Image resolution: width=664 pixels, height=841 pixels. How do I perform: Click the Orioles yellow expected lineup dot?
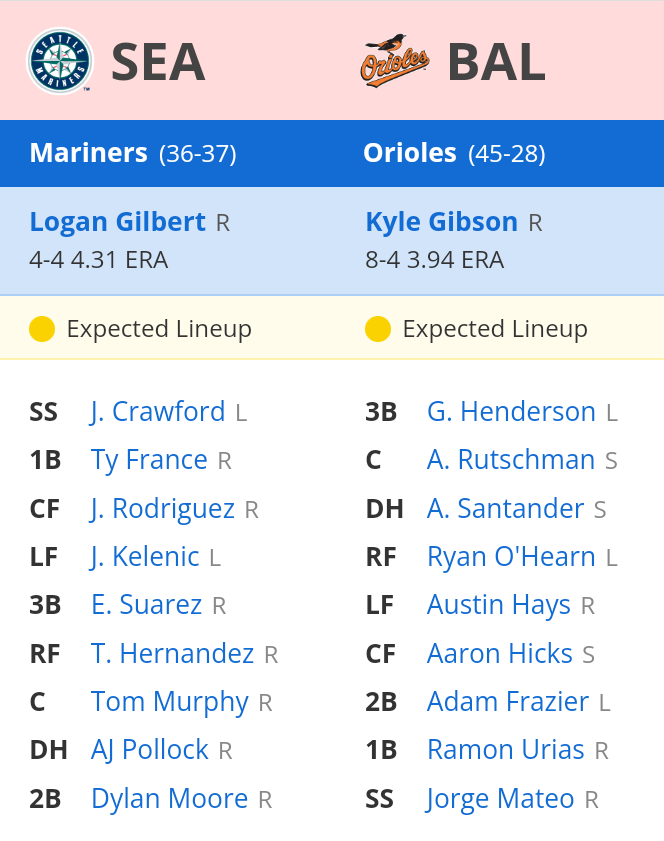378,329
